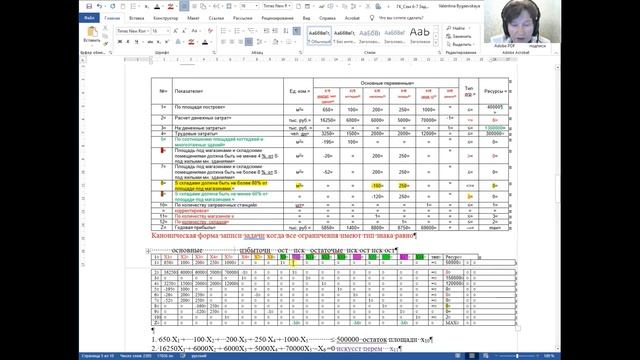
Task: Open the Font dialog launcher
Action: point(213,53)
